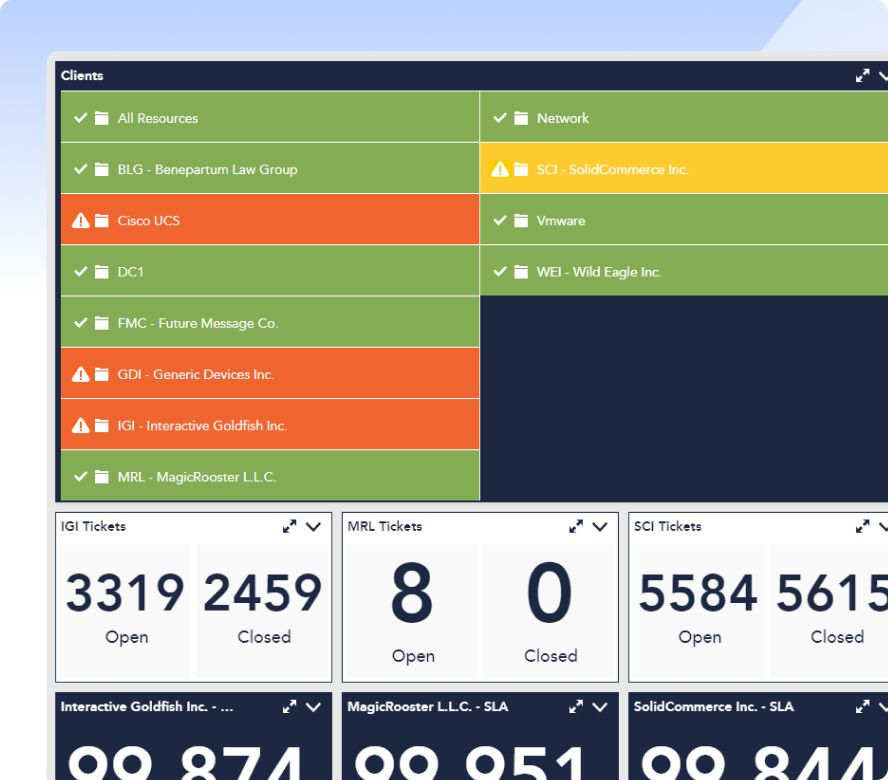
Task: Click the SCI - SolidCommerce warning triangle icon
Action: point(500,169)
